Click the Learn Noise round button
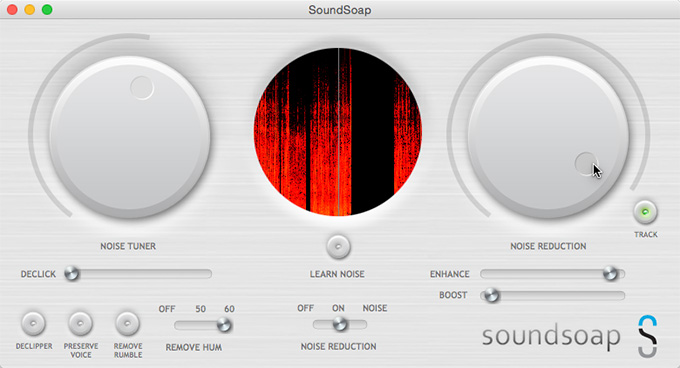Viewport: 680px width, 368px height. coord(338,247)
